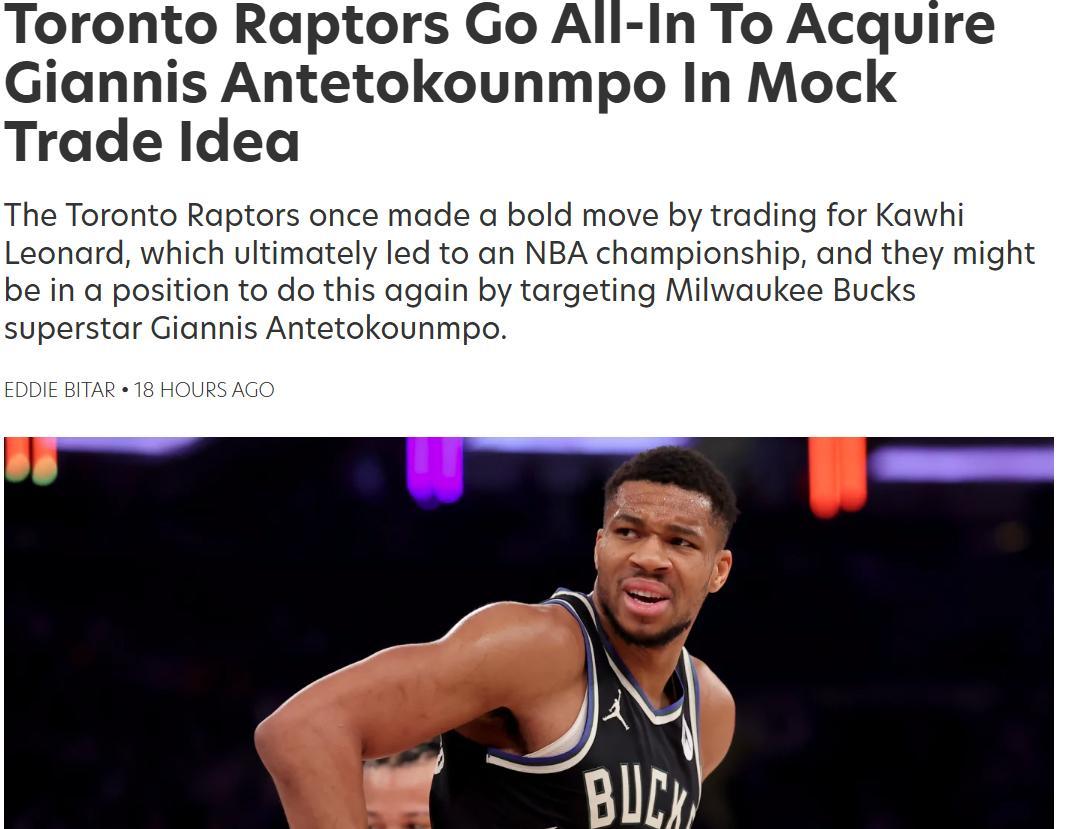Image resolution: width=1065 pixels, height=829 pixels.
Task: Click the Eddie Bitar author name
Action: pyautogui.click(x=60, y=390)
